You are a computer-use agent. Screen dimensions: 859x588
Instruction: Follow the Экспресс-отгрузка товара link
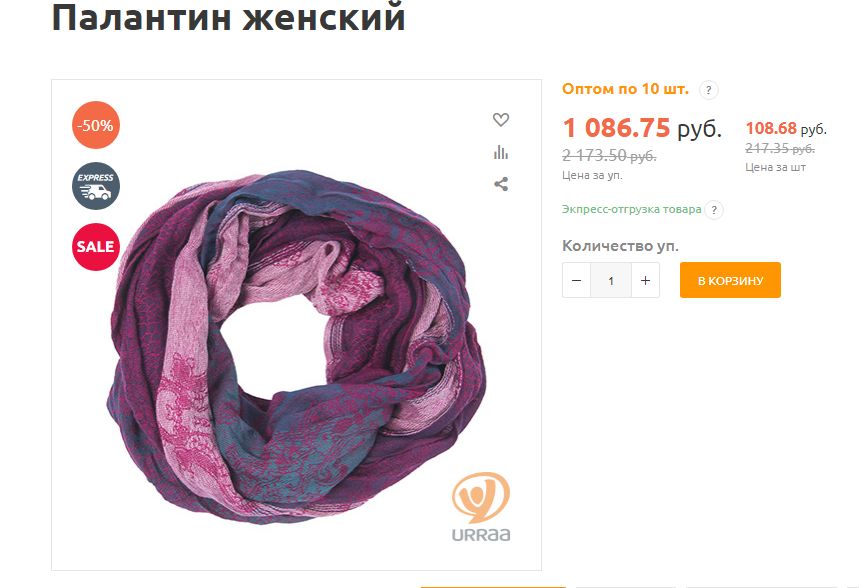pos(632,209)
